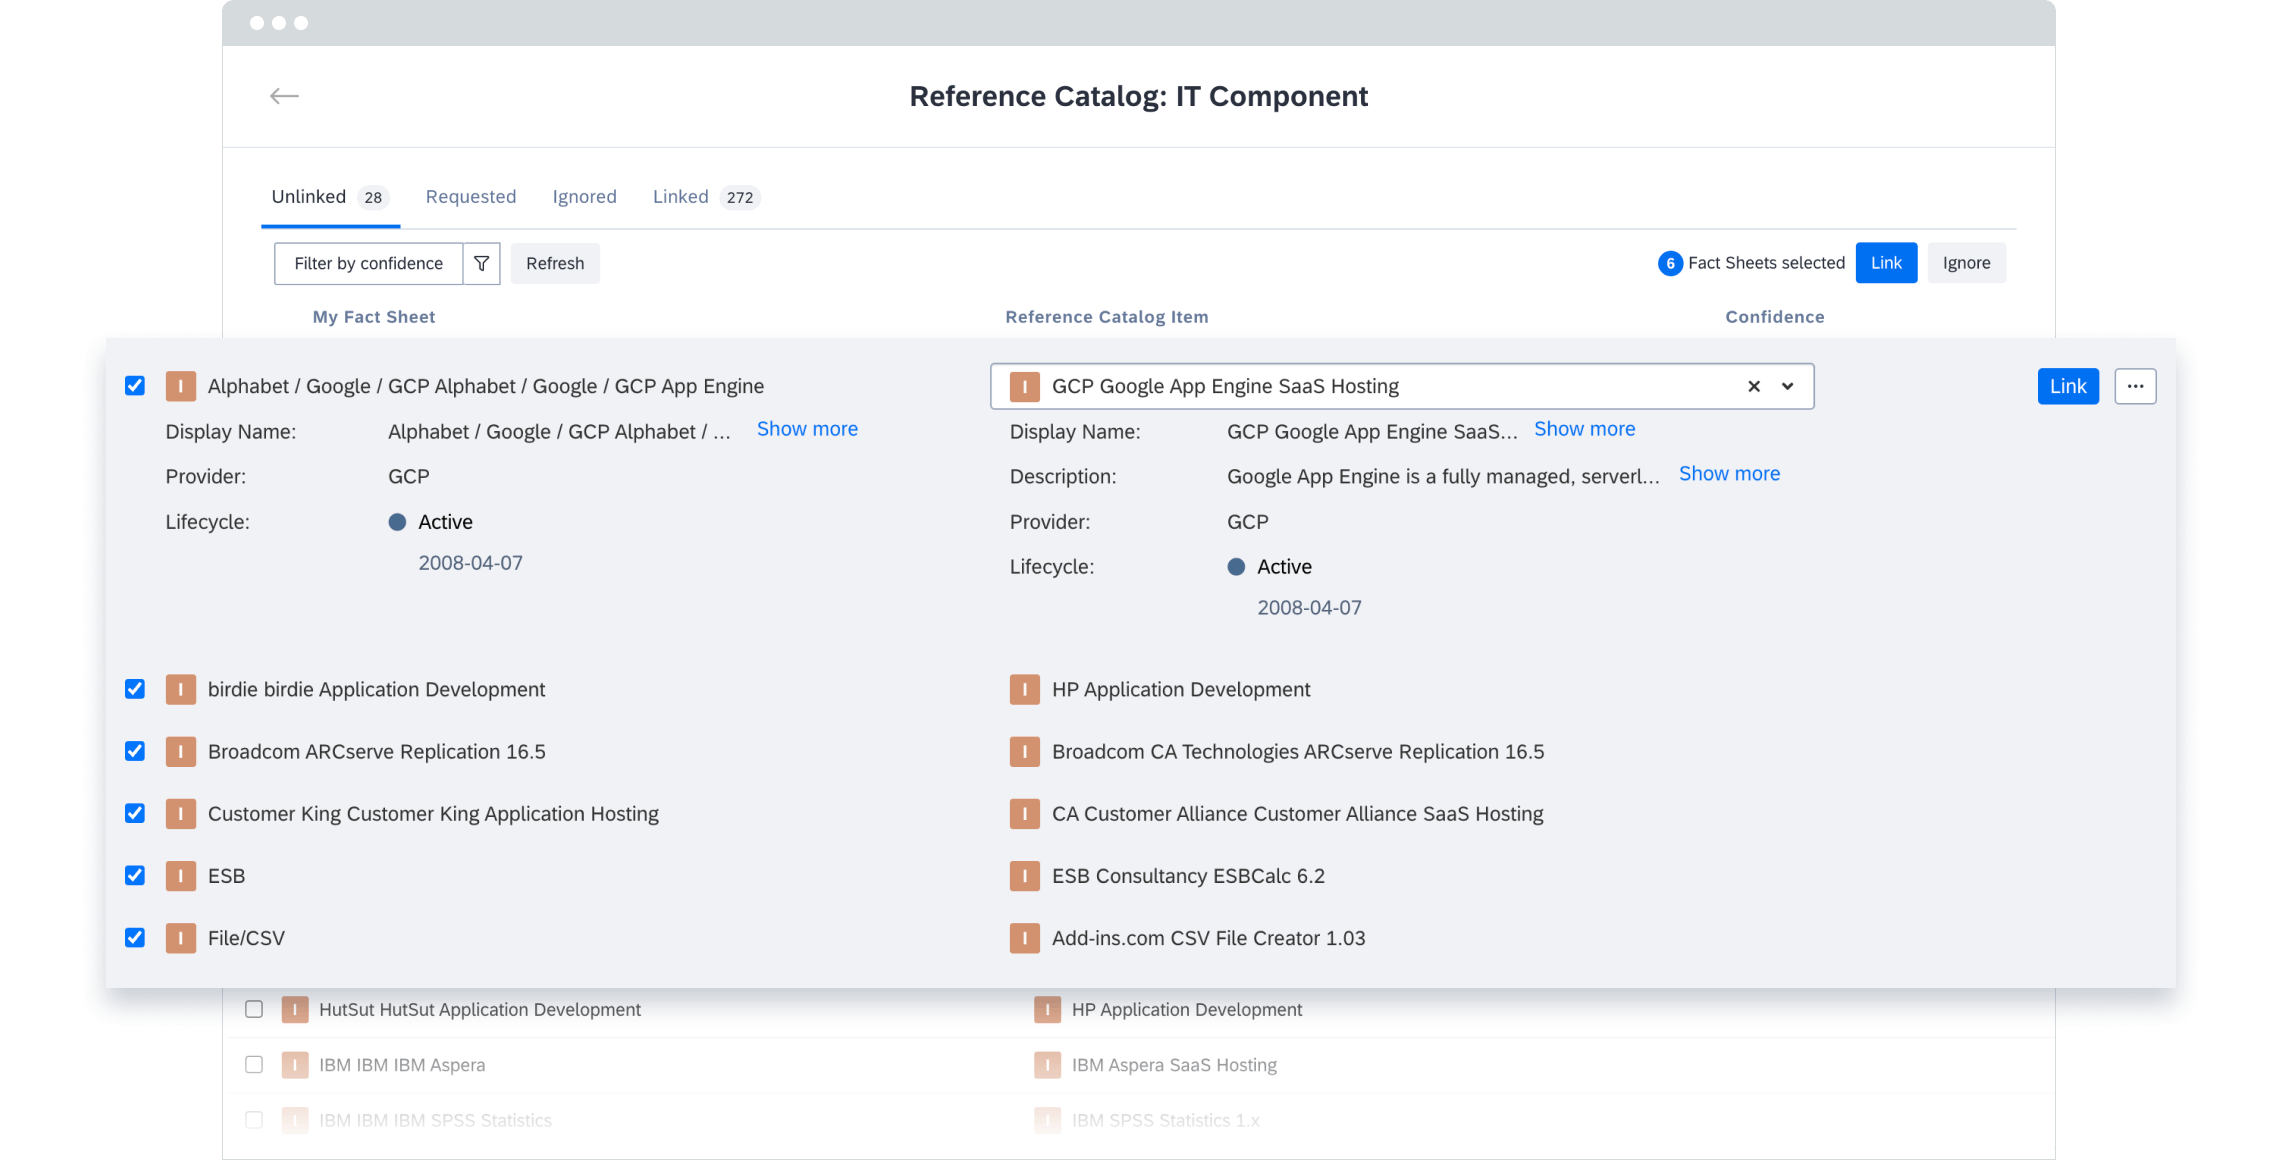Ignore the selected Fact Sheets

pos(1966,263)
